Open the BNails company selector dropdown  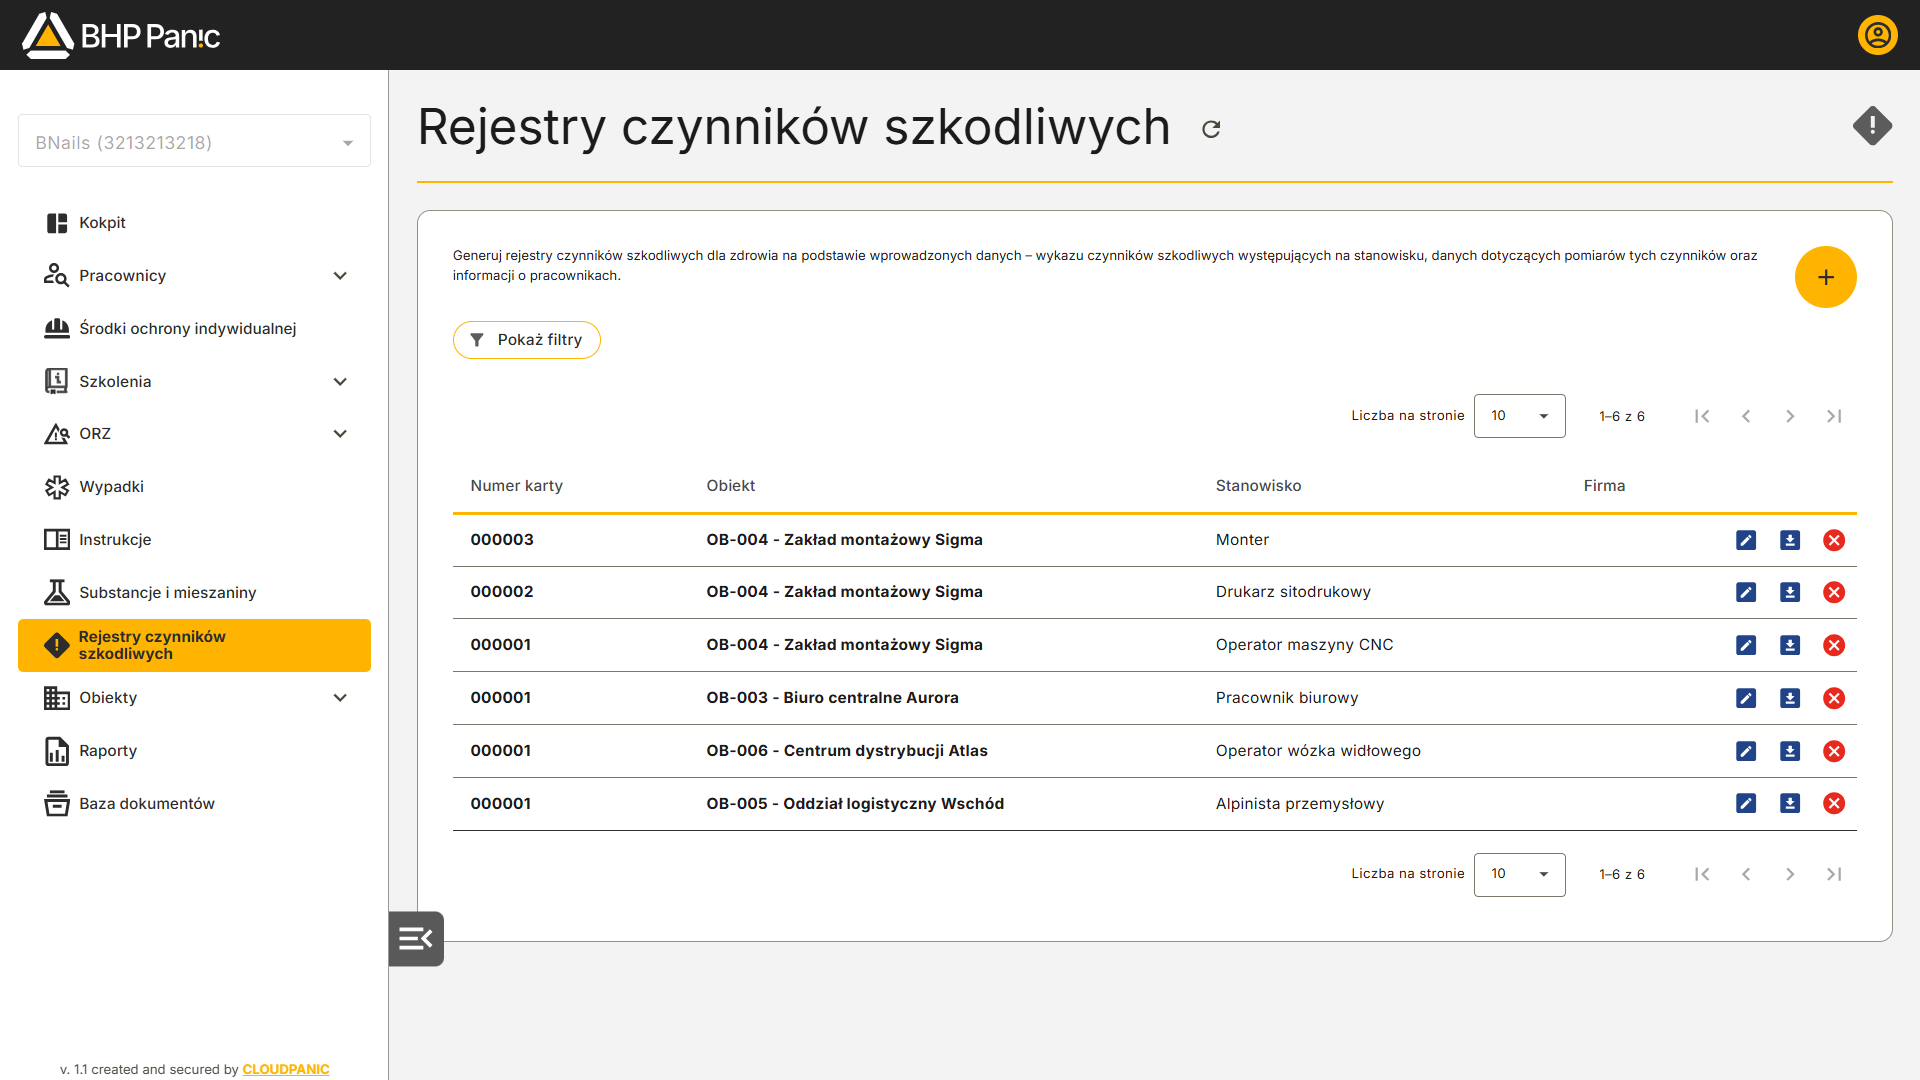point(194,142)
